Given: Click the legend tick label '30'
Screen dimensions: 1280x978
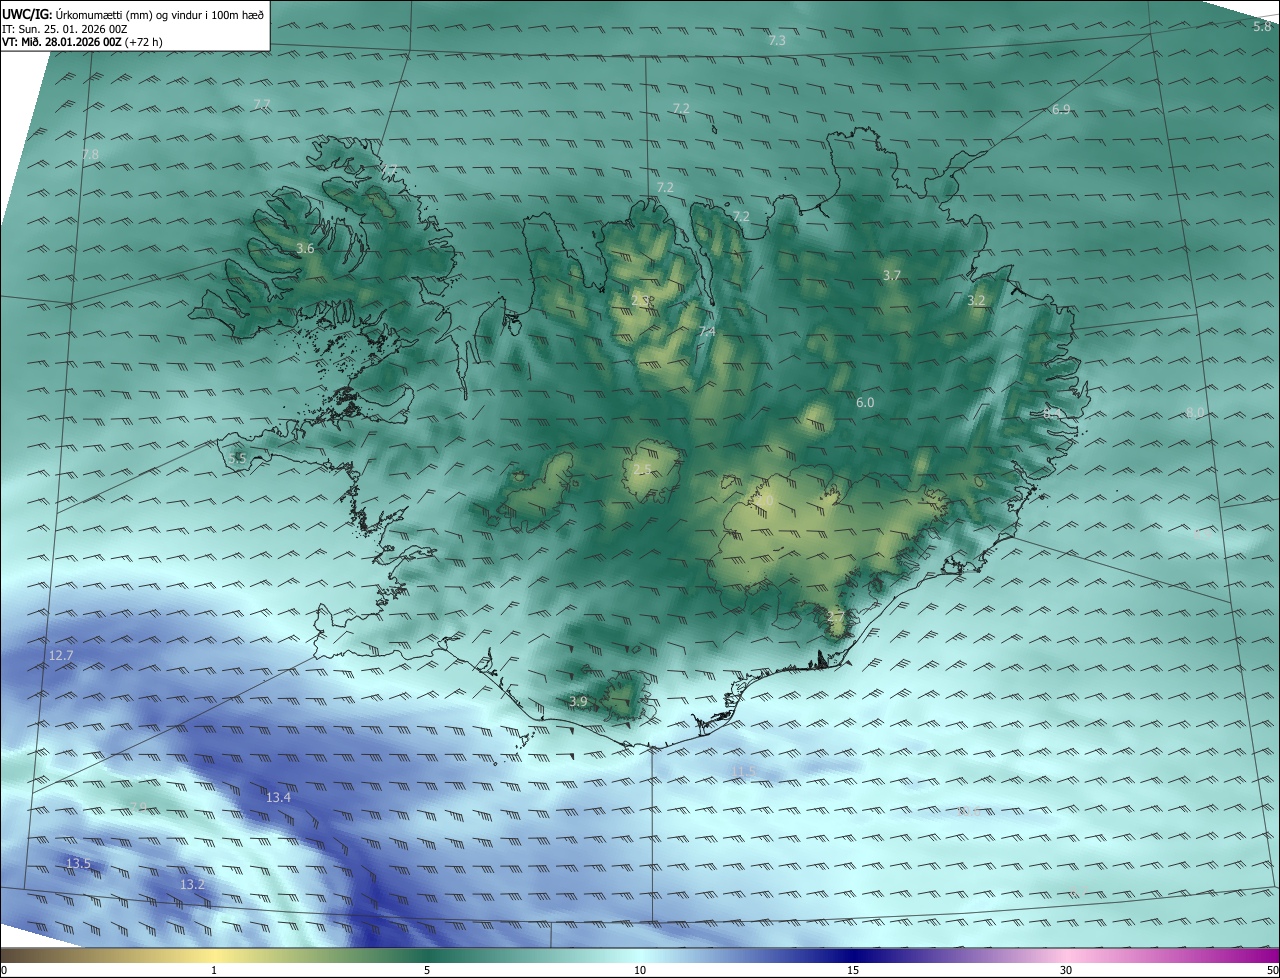Looking at the screenshot, I should point(1066,970).
